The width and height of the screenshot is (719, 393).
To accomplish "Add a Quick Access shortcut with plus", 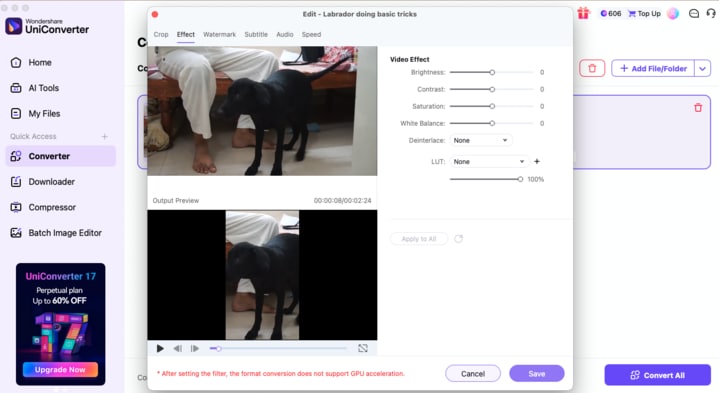I will point(105,137).
